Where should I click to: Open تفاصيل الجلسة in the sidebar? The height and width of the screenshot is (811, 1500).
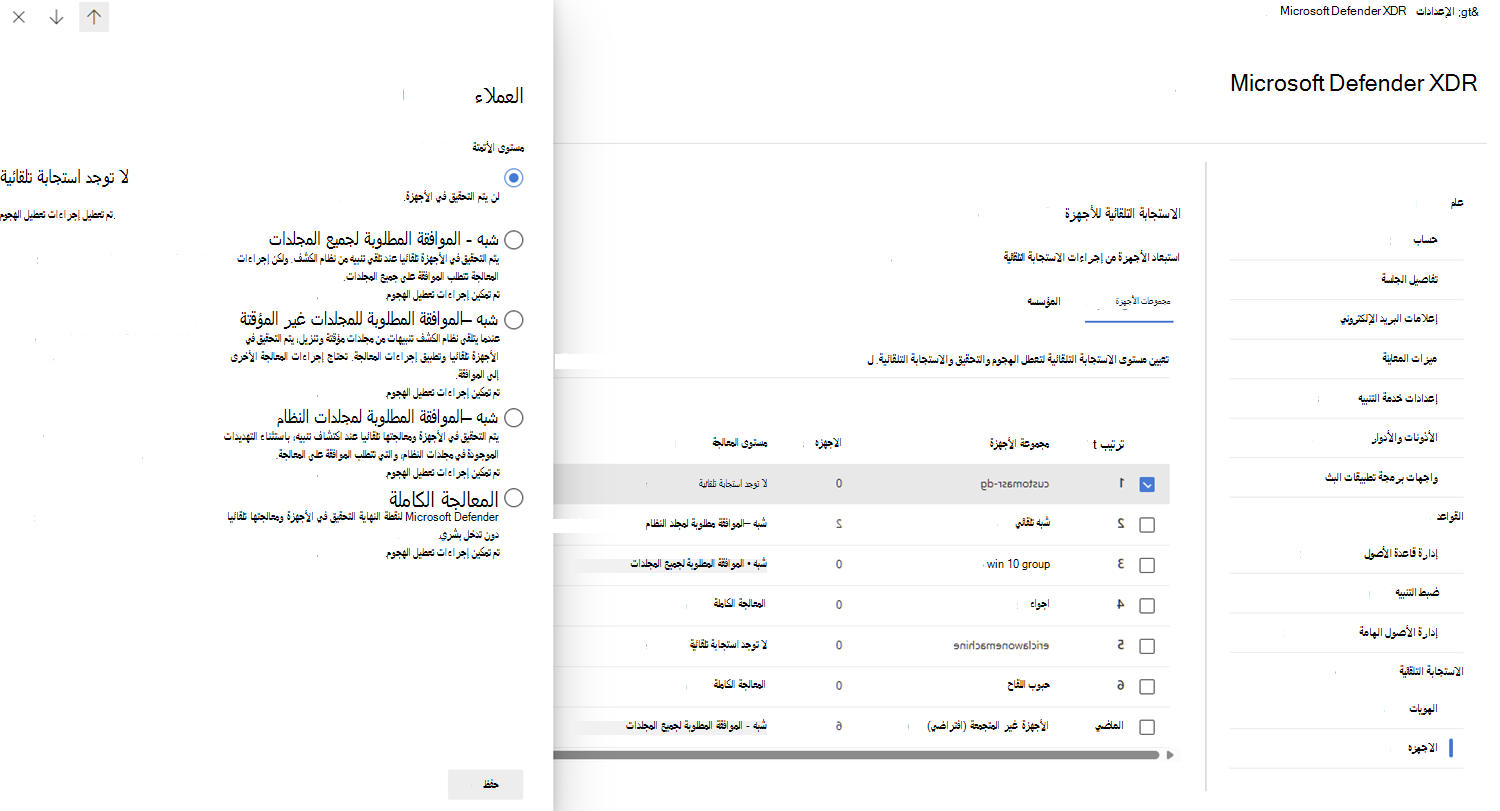[x=1408, y=280]
